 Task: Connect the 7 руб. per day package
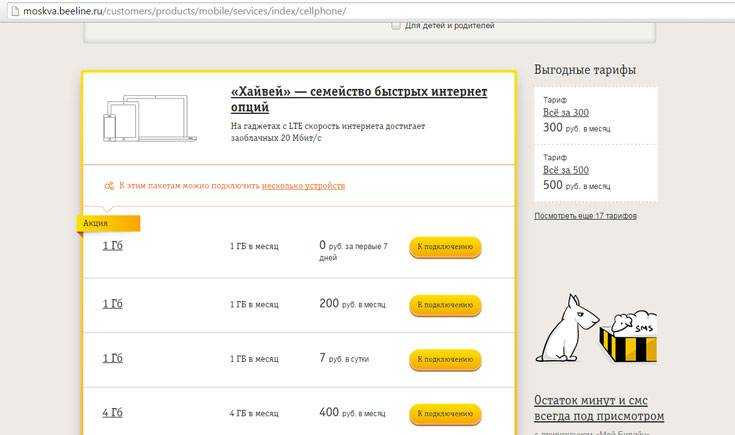[445, 359]
